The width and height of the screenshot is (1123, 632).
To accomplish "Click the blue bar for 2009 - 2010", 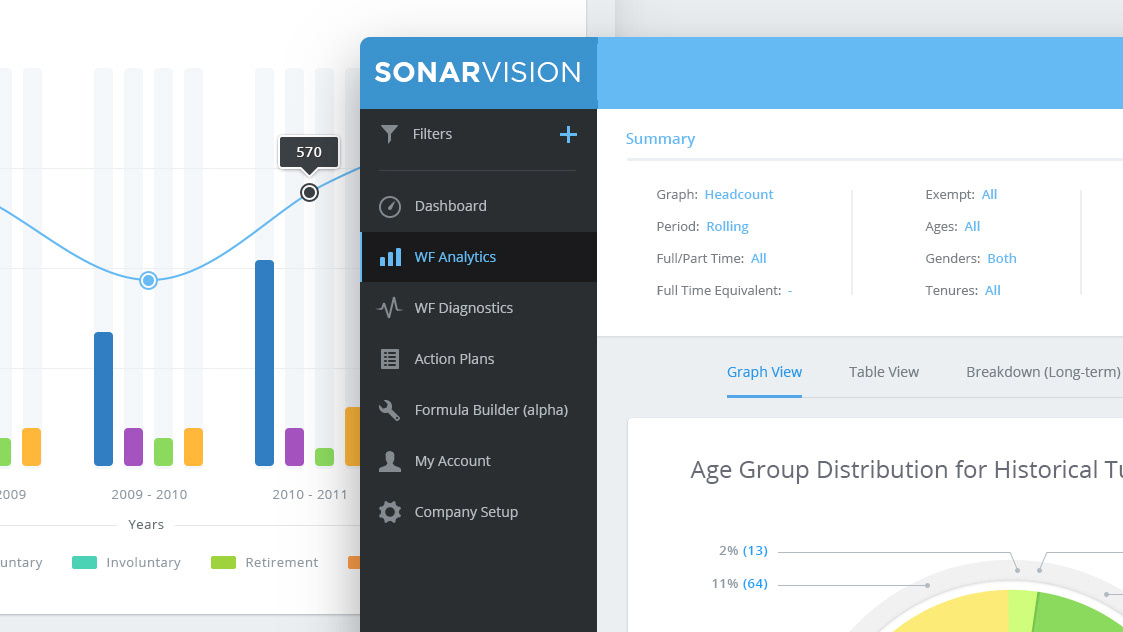I will click(103, 398).
